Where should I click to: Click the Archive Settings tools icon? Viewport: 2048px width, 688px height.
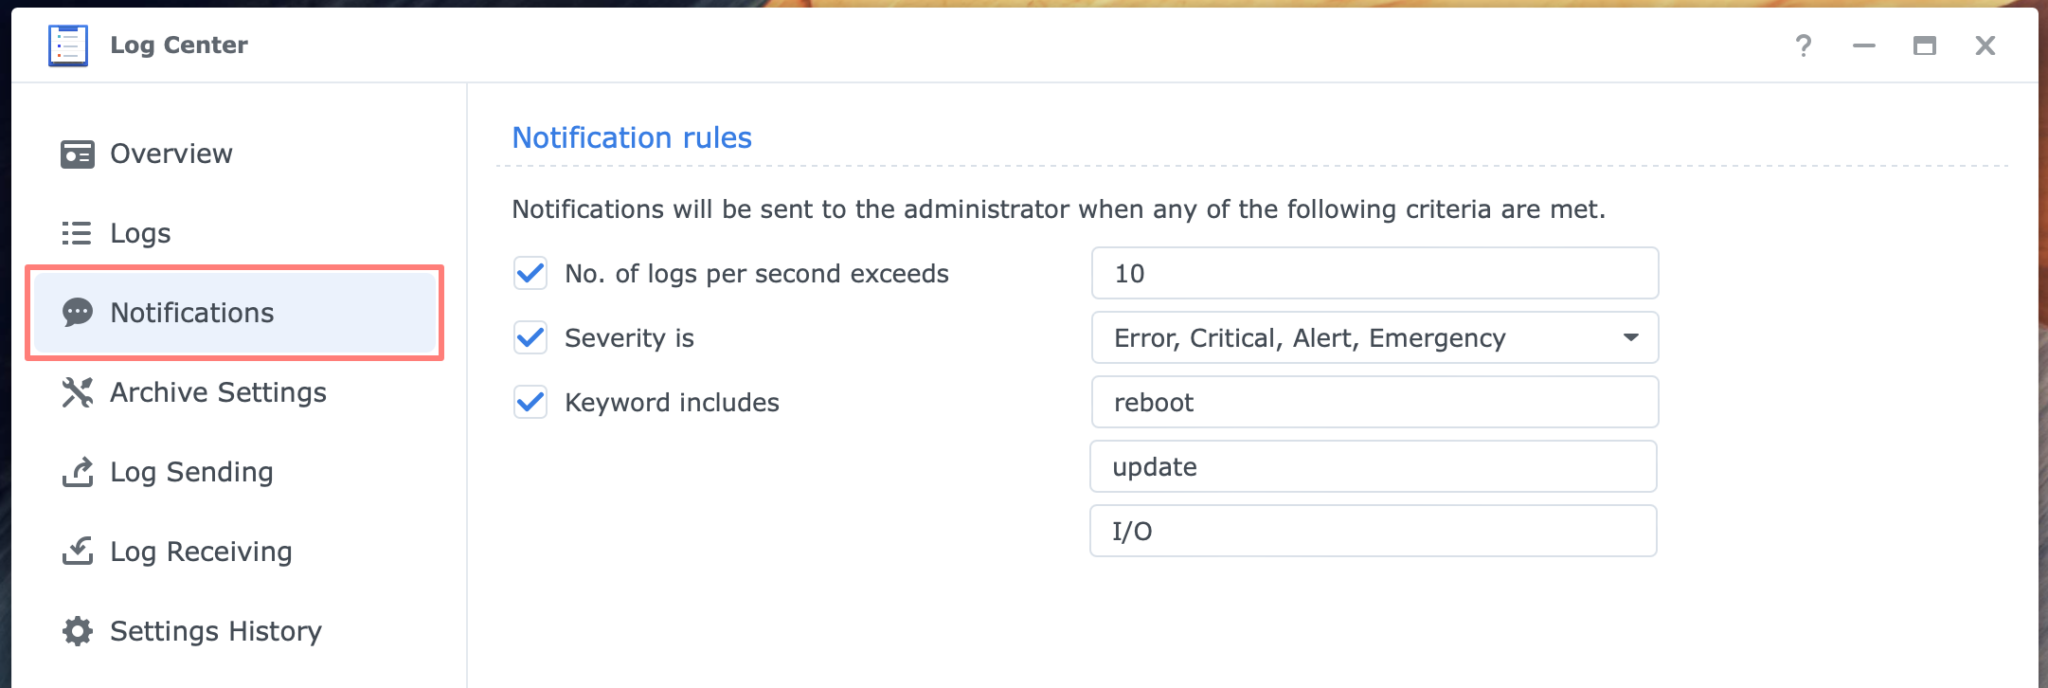[x=77, y=392]
